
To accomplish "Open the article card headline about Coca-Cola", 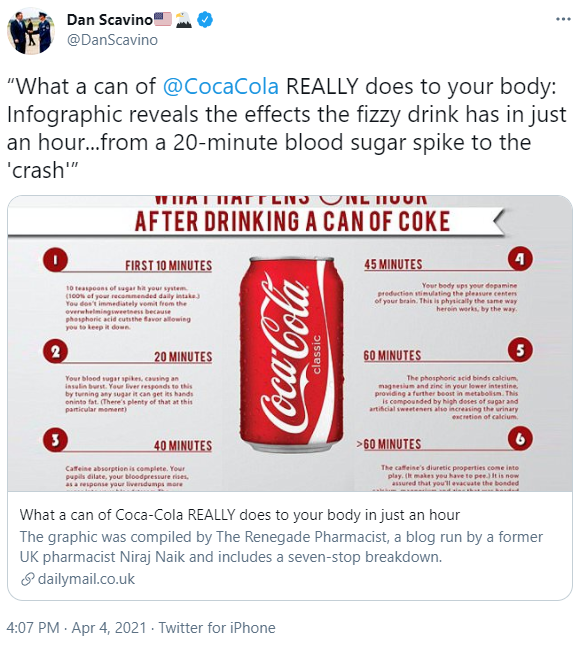I will [x=240, y=515].
